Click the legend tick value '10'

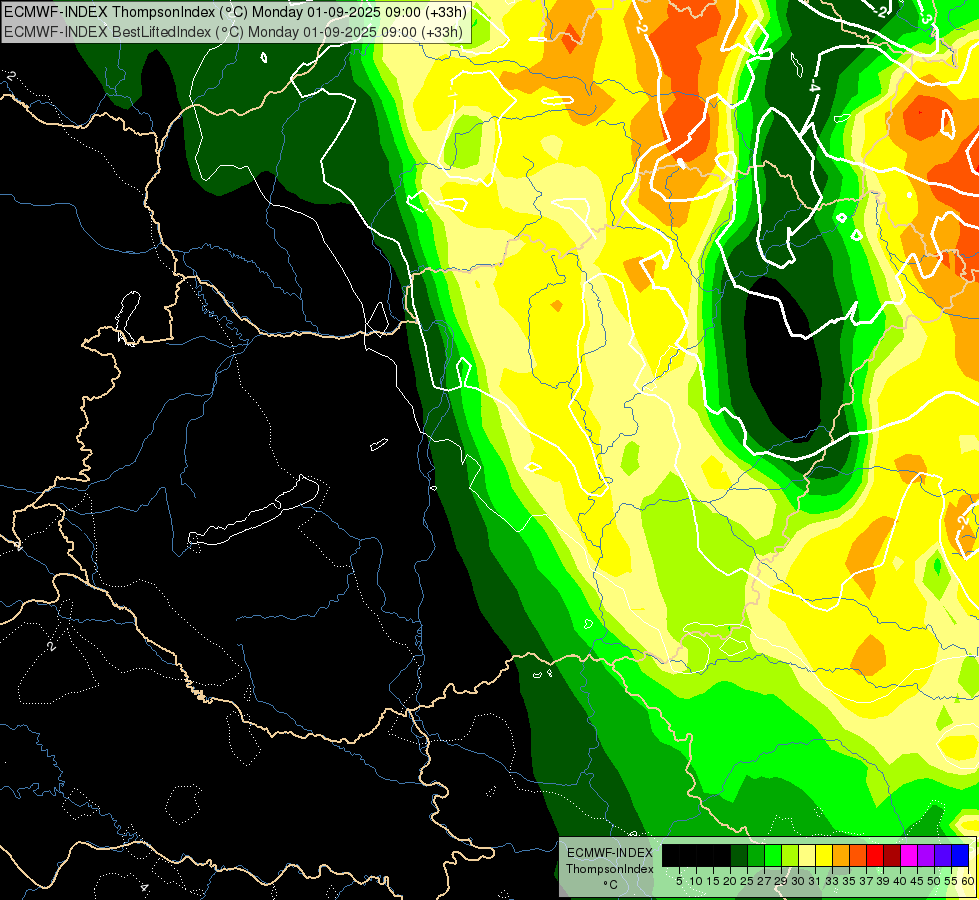[696, 881]
